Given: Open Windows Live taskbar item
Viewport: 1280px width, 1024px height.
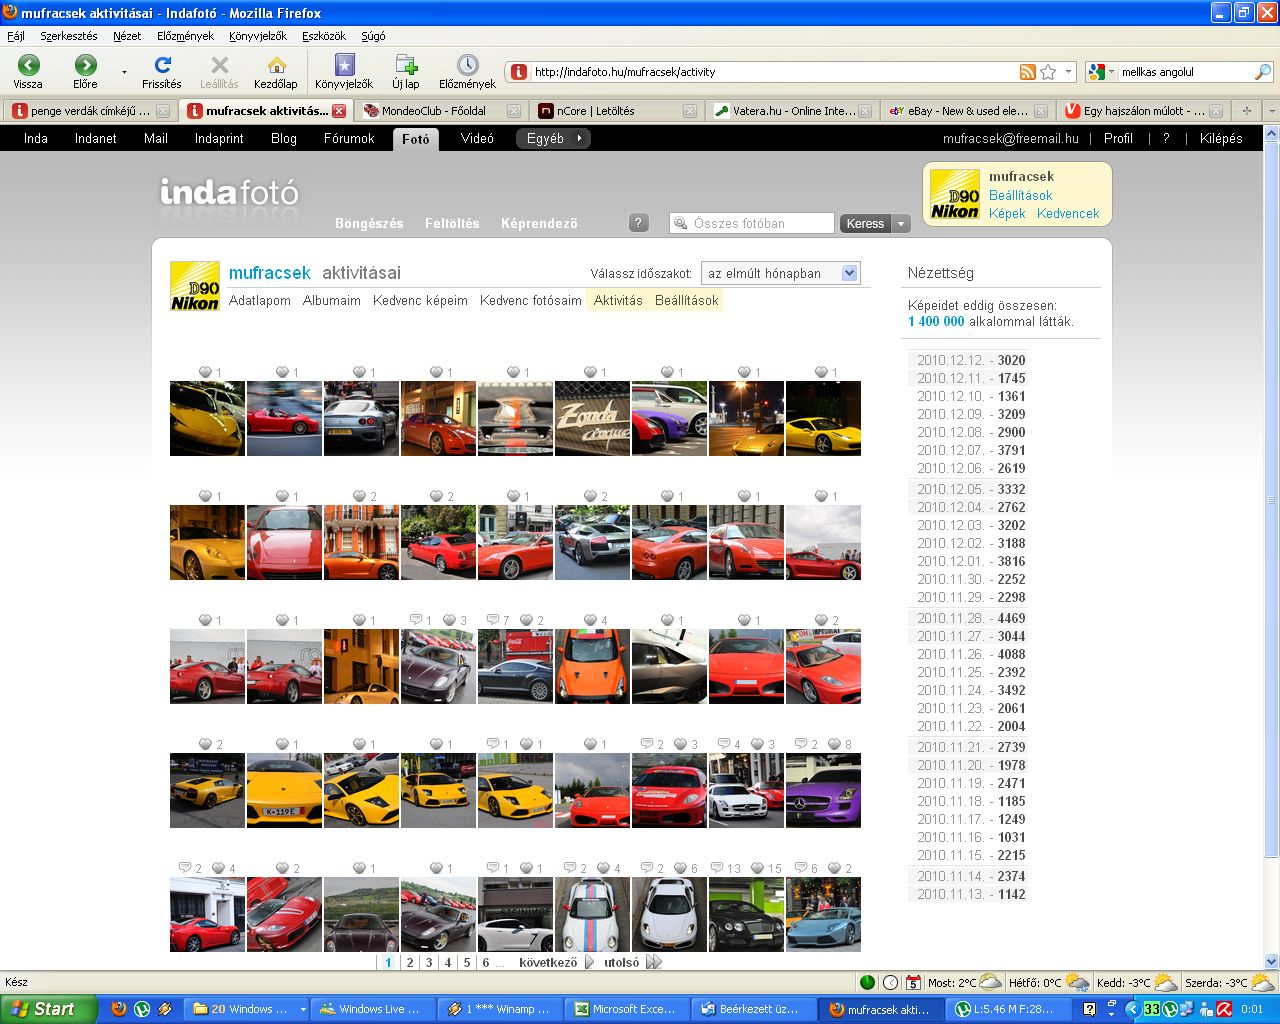Looking at the screenshot, I should pyautogui.click(x=373, y=1009).
